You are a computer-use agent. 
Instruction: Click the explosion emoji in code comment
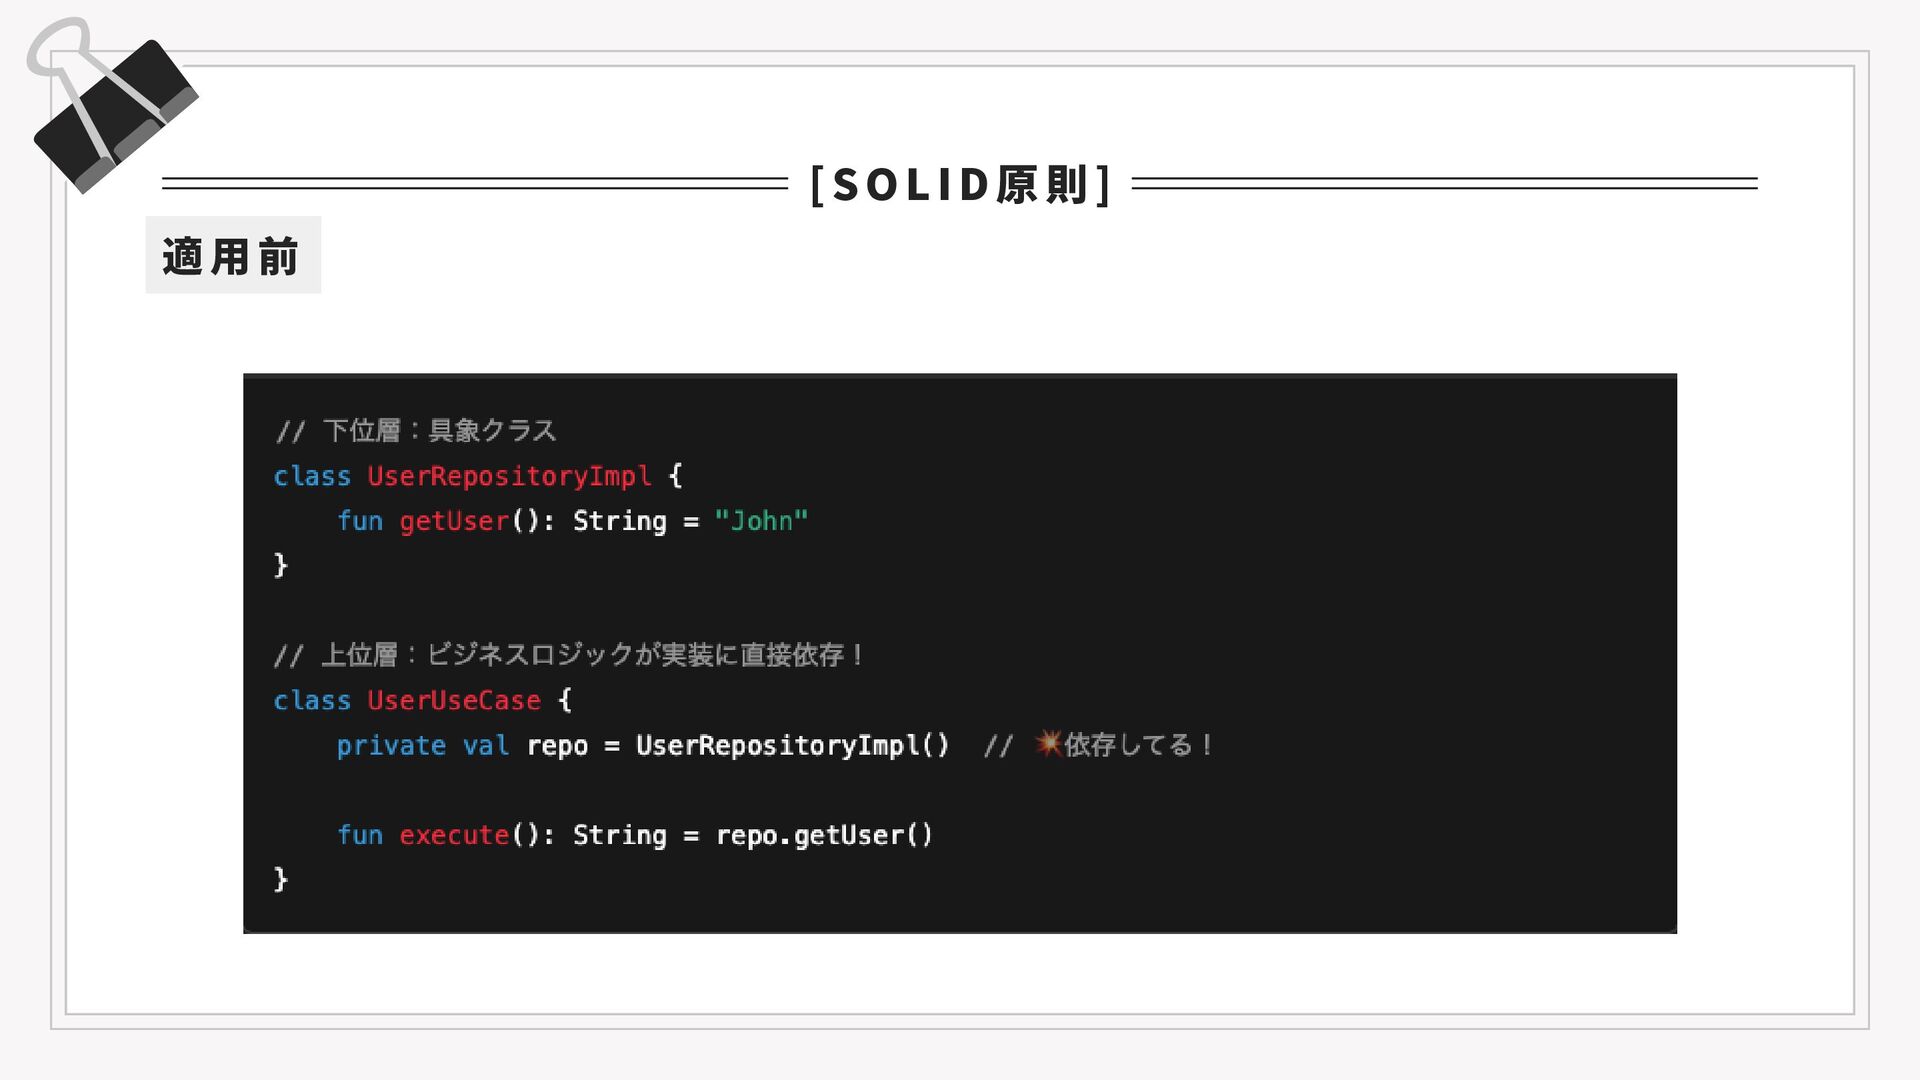[1047, 743]
